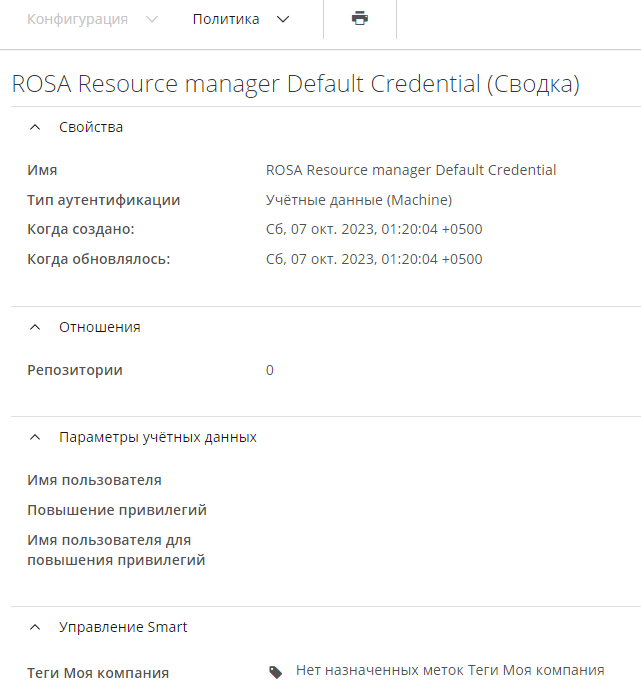Click the tag icon beside 'Нет назначенных меток'
The image size is (641, 689).
point(276,672)
